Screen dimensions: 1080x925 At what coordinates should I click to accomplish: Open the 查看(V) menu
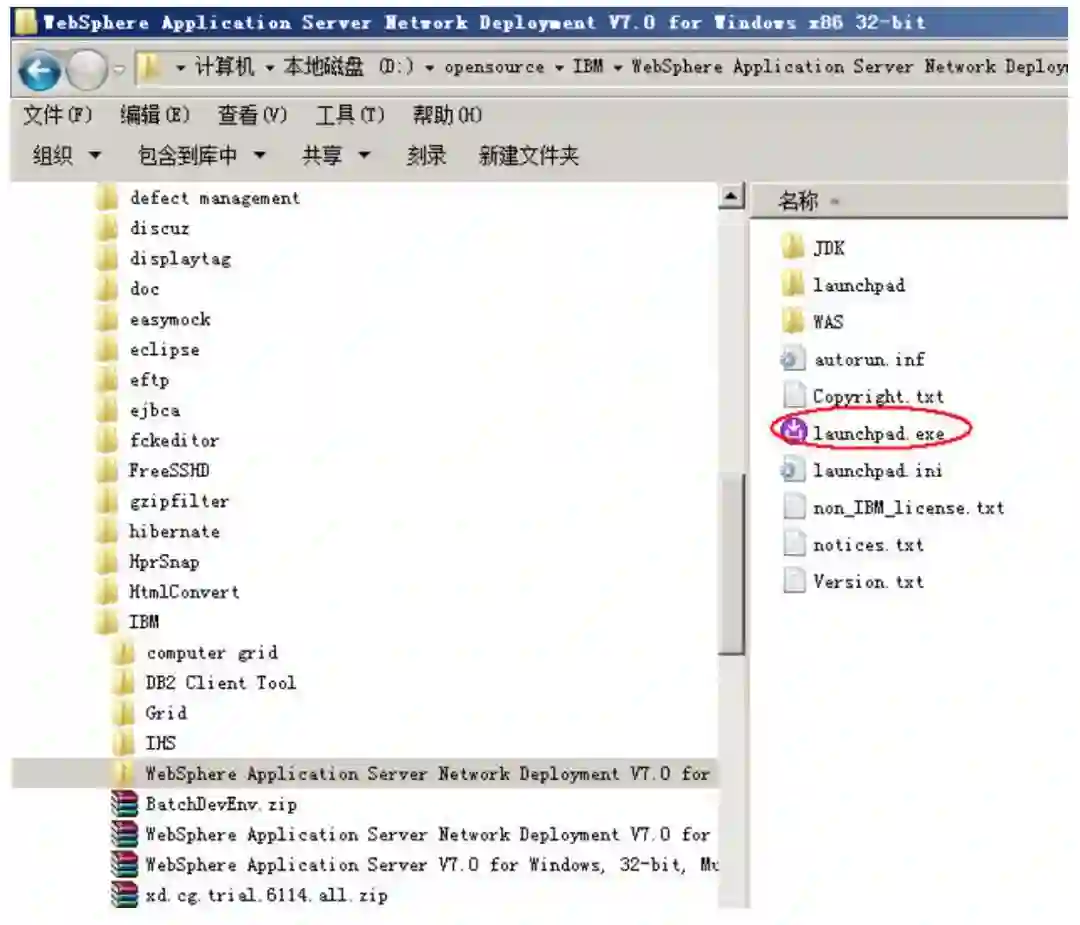click(252, 114)
